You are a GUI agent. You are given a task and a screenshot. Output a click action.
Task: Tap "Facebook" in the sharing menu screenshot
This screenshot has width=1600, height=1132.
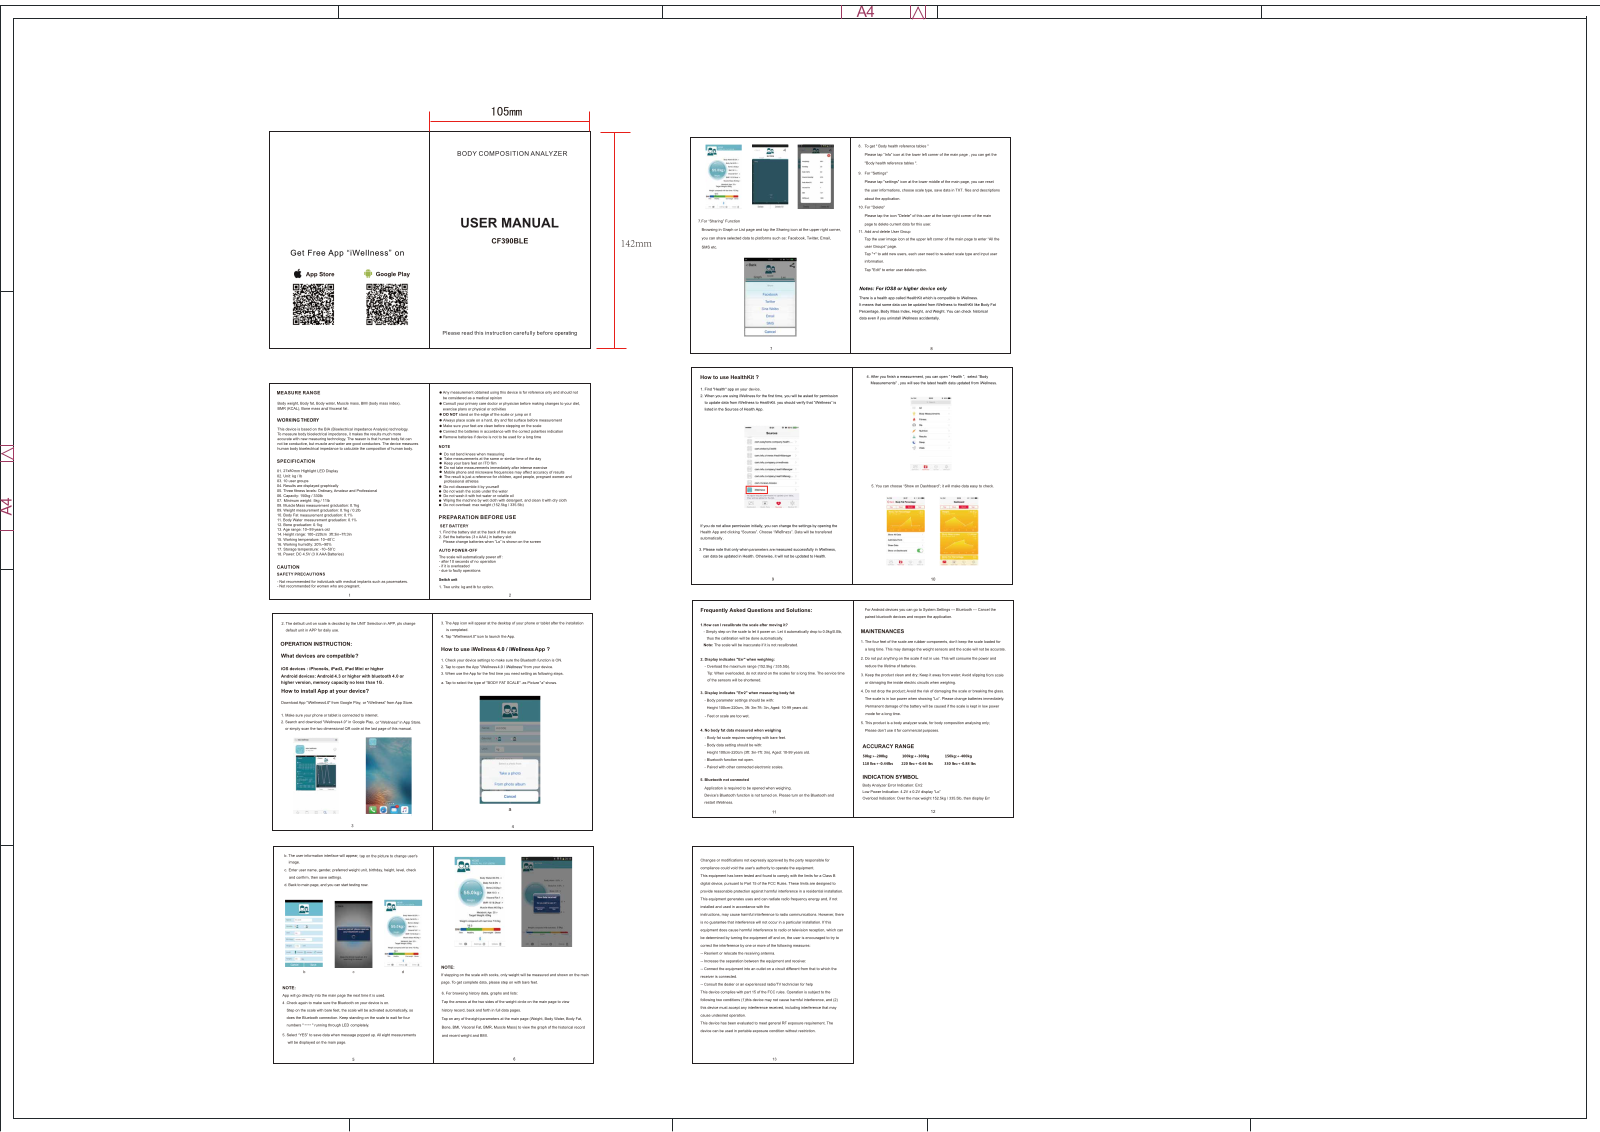pyautogui.click(x=770, y=294)
